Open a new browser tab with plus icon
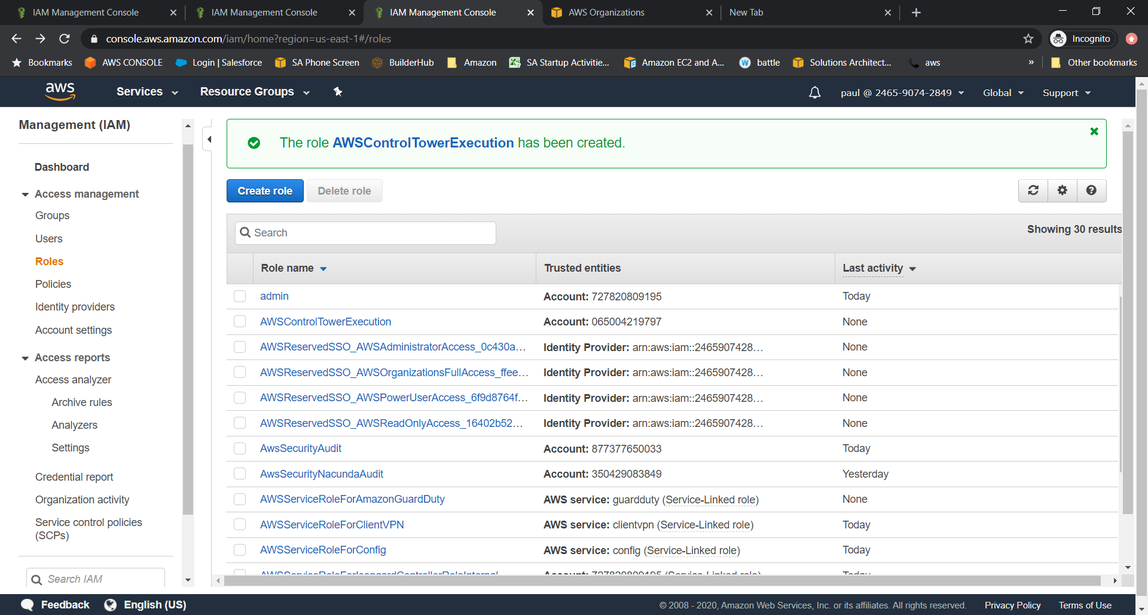Image resolution: width=1148 pixels, height=615 pixels. tap(916, 12)
